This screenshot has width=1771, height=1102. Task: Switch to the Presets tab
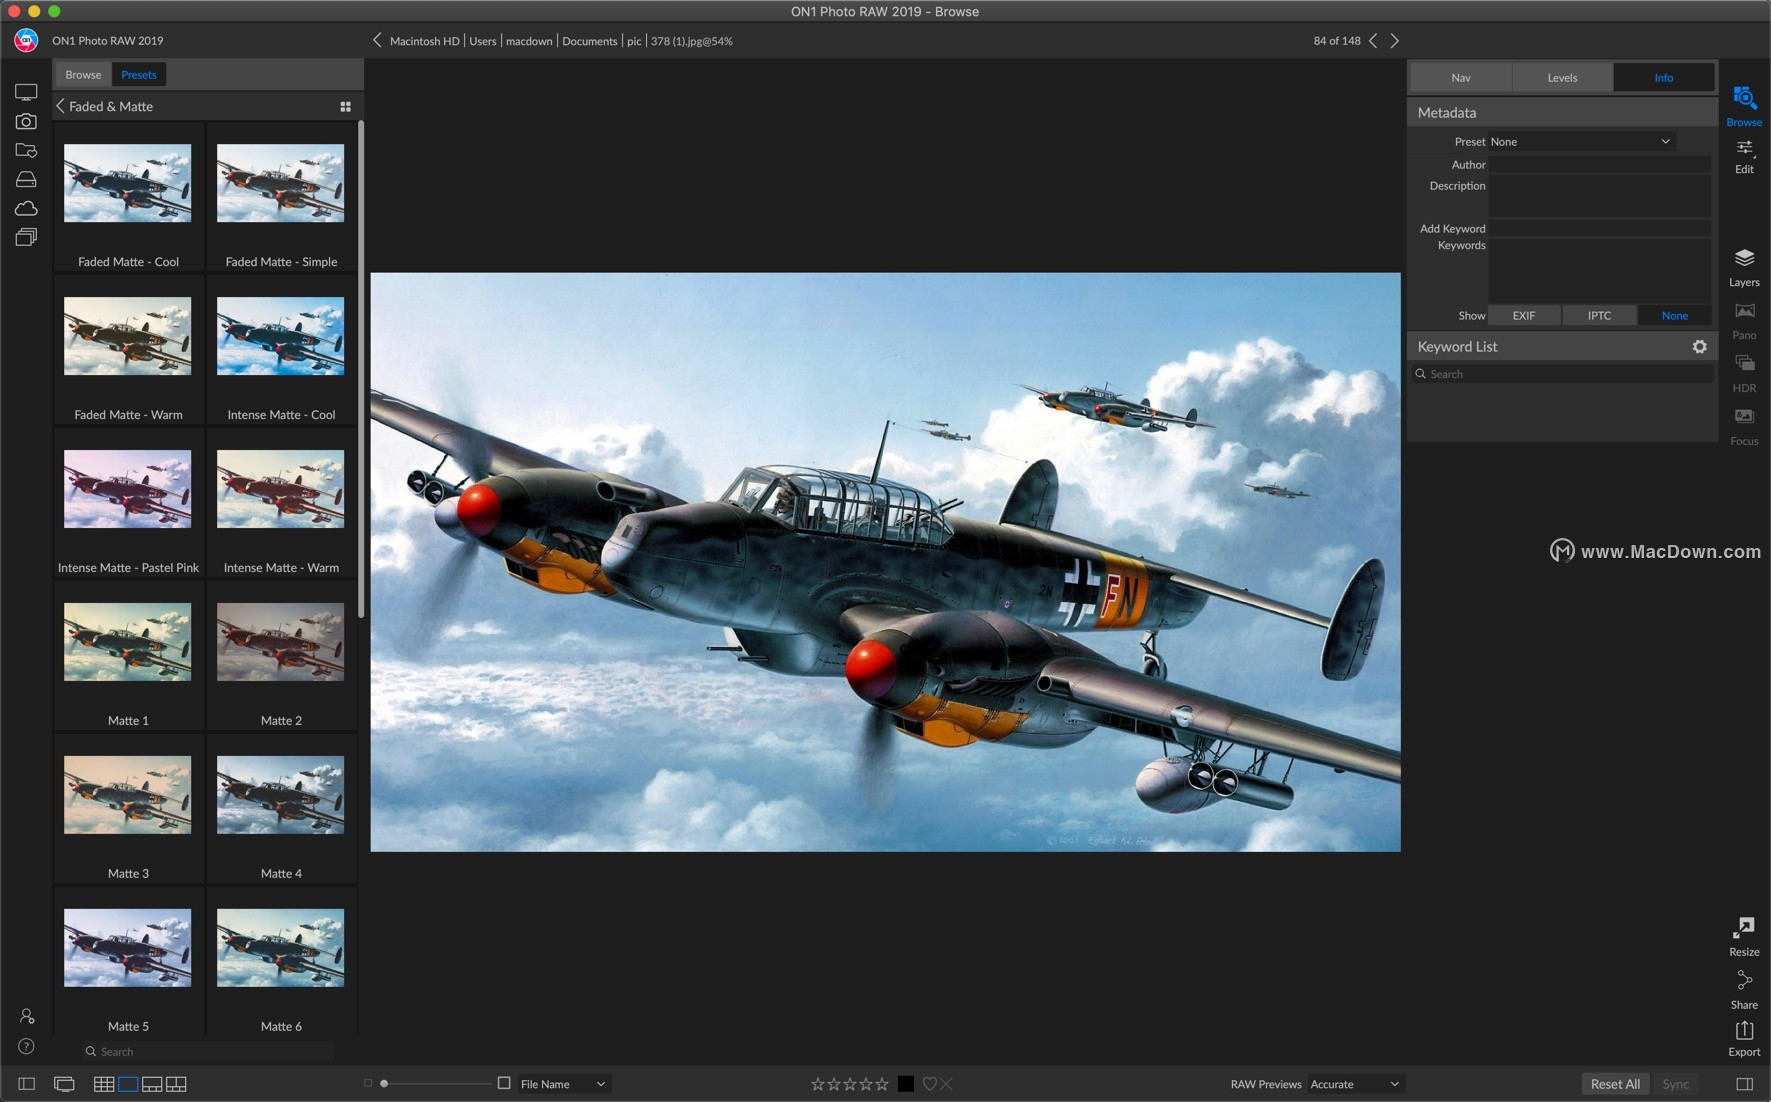pos(139,74)
